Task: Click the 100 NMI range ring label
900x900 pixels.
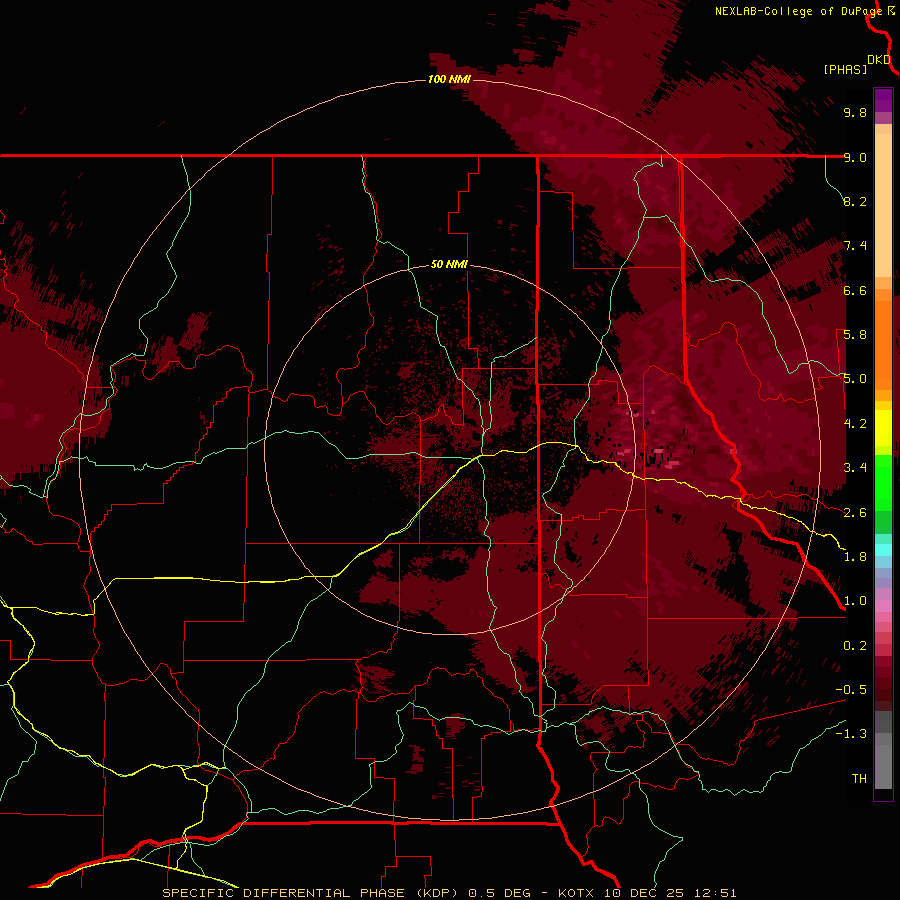Action: click(x=449, y=79)
